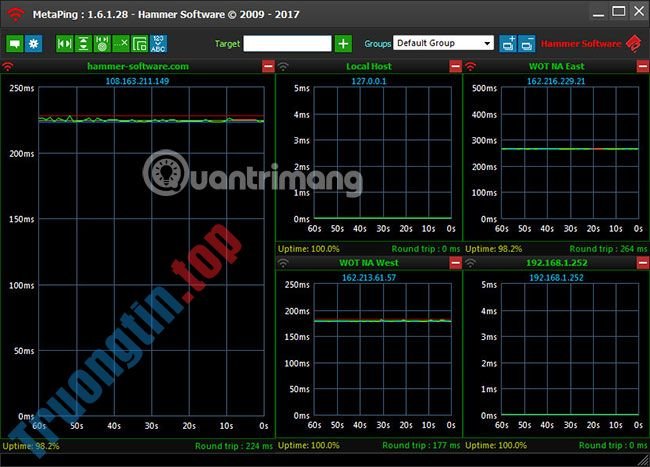Maximize the MetaPing window
650x467 pixels.
(619, 12)
